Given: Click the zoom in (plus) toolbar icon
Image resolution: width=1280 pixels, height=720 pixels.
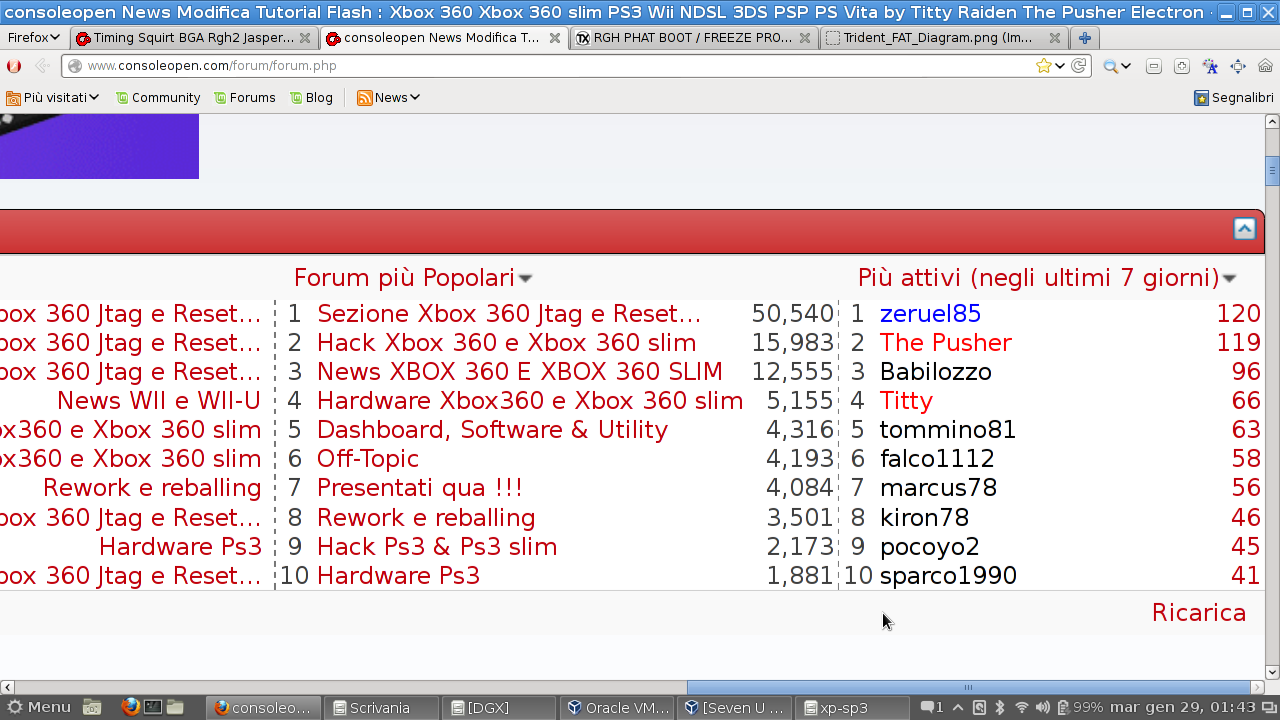Looking at the screenshot, I should click(x=1181, y=66).
